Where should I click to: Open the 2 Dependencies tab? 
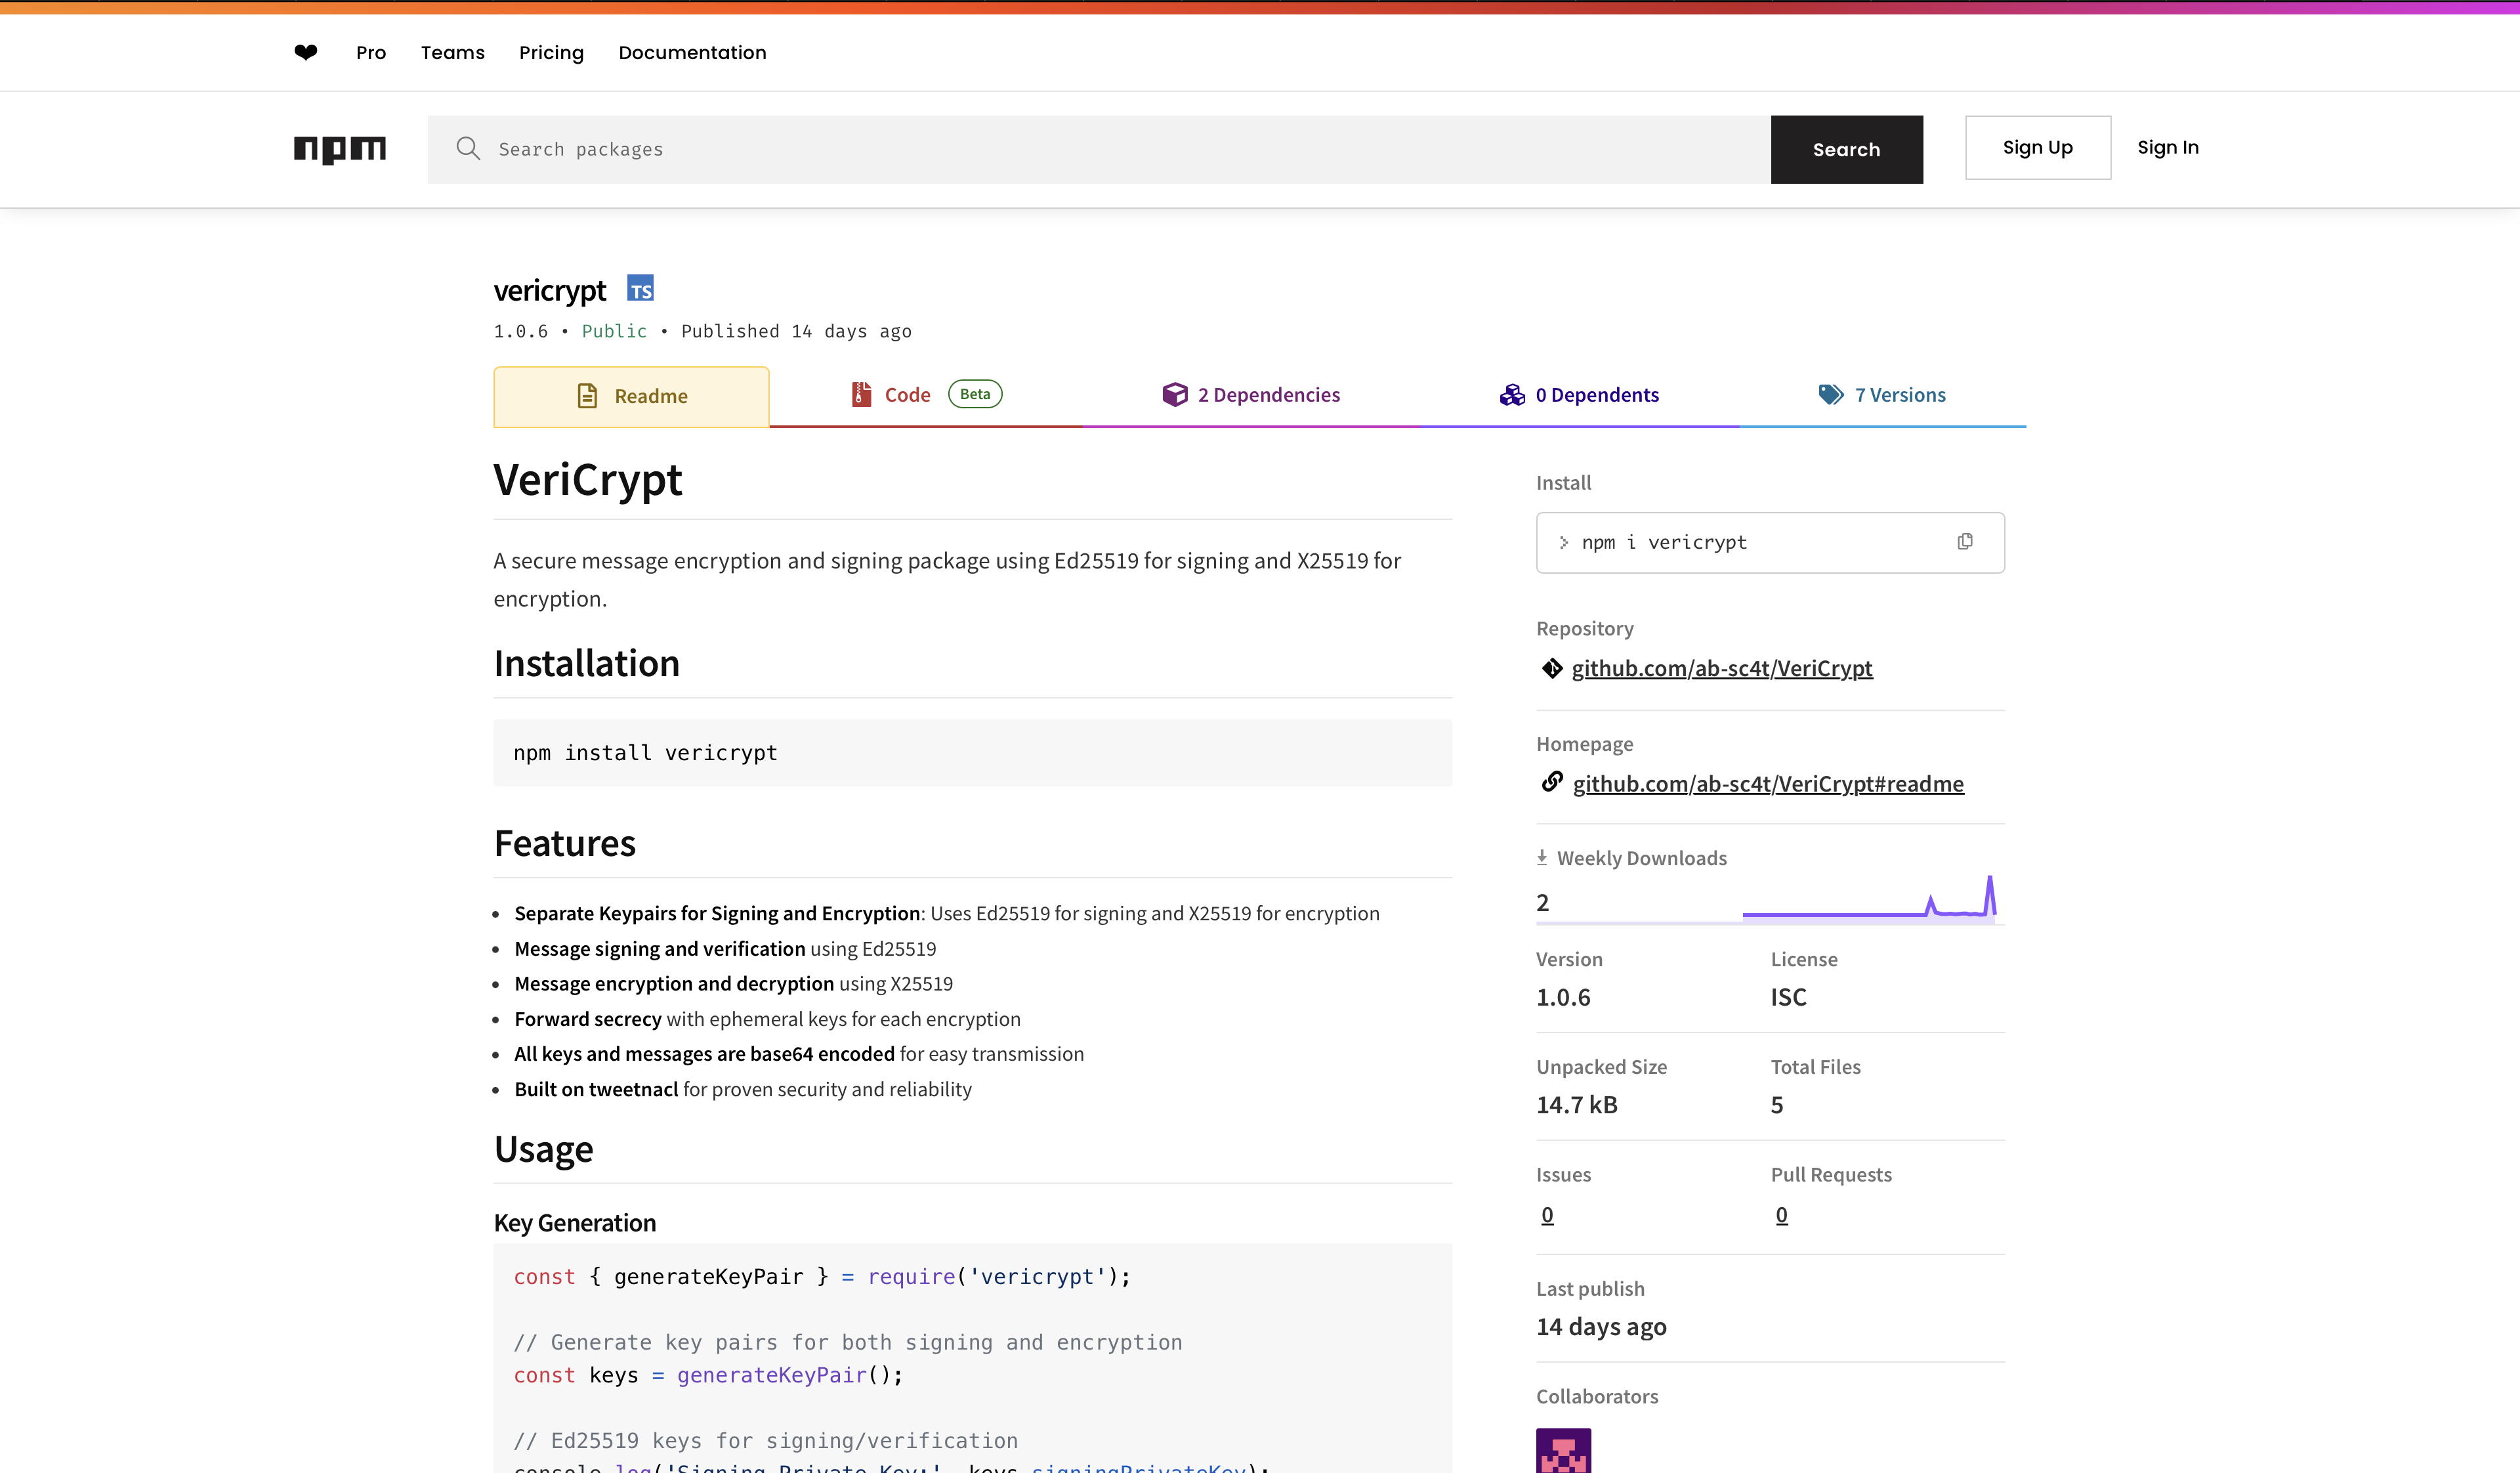click(1251, 395)
